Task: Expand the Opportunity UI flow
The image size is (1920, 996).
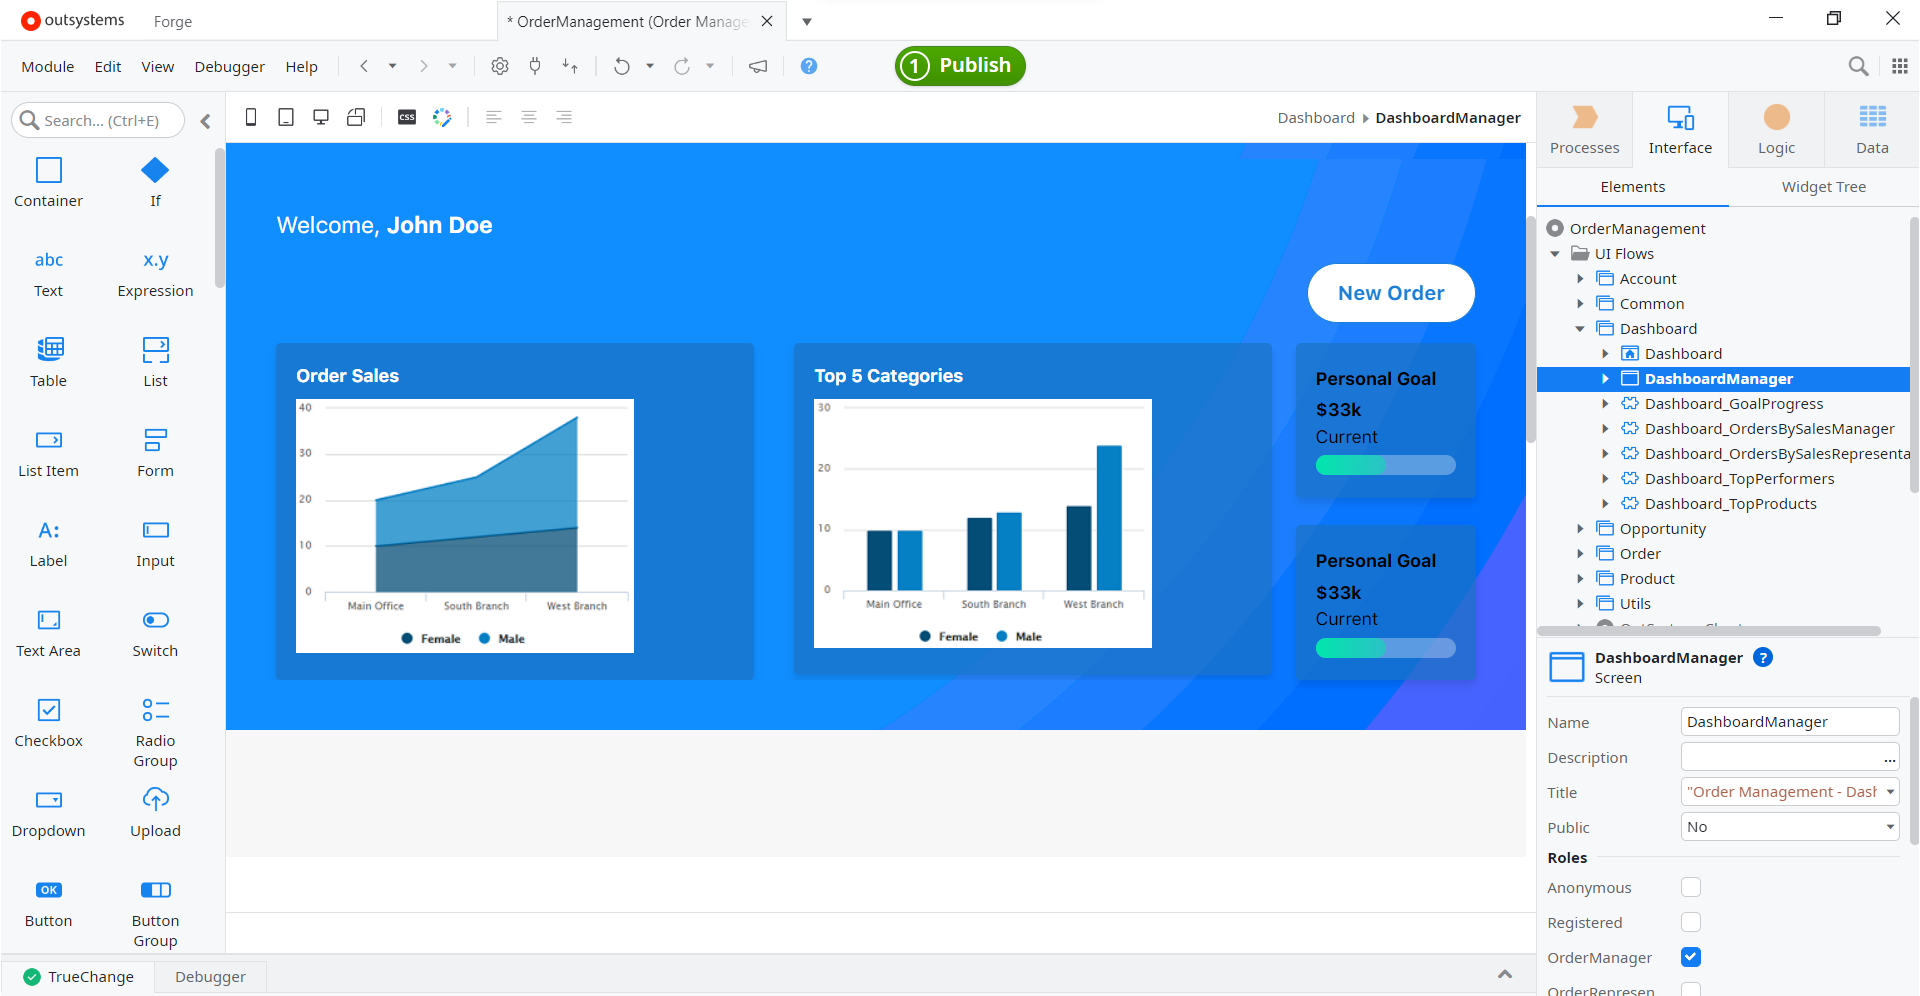Action: [1580, 529]
